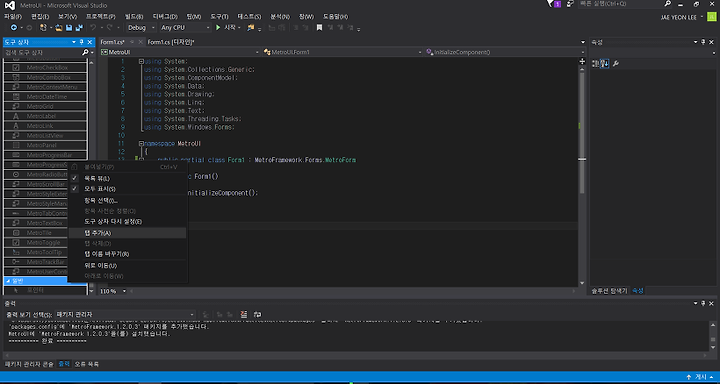This screenshot has height=384, width=720.
Task: Open the 파일(F) menu
Action: pyautogui.click(x=12, y=17)
